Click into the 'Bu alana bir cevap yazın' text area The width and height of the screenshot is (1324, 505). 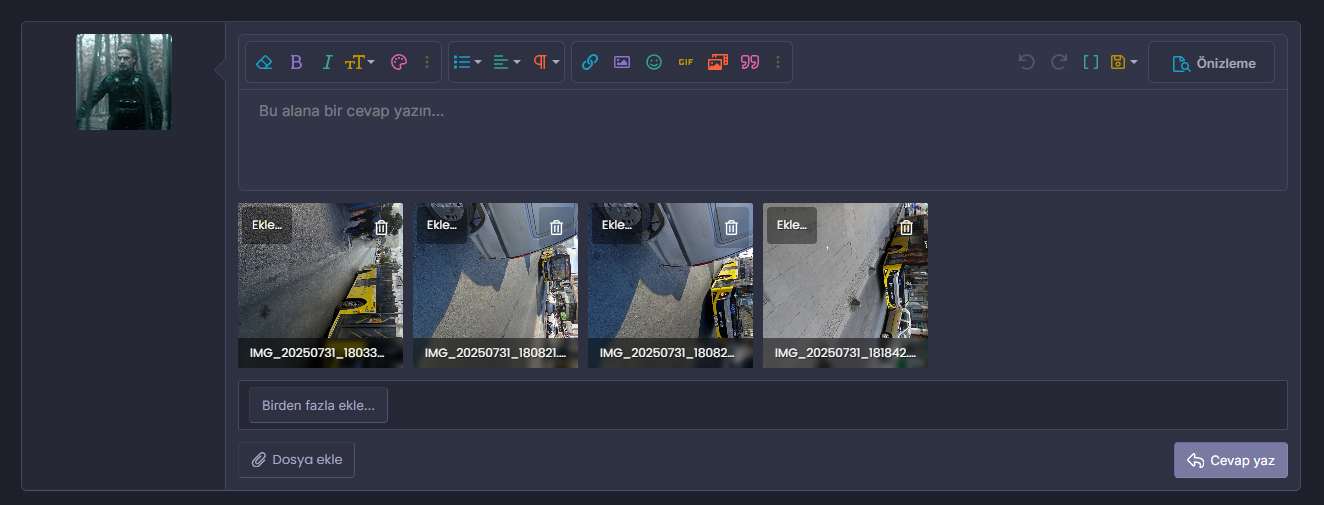click(x=762, y=140)
